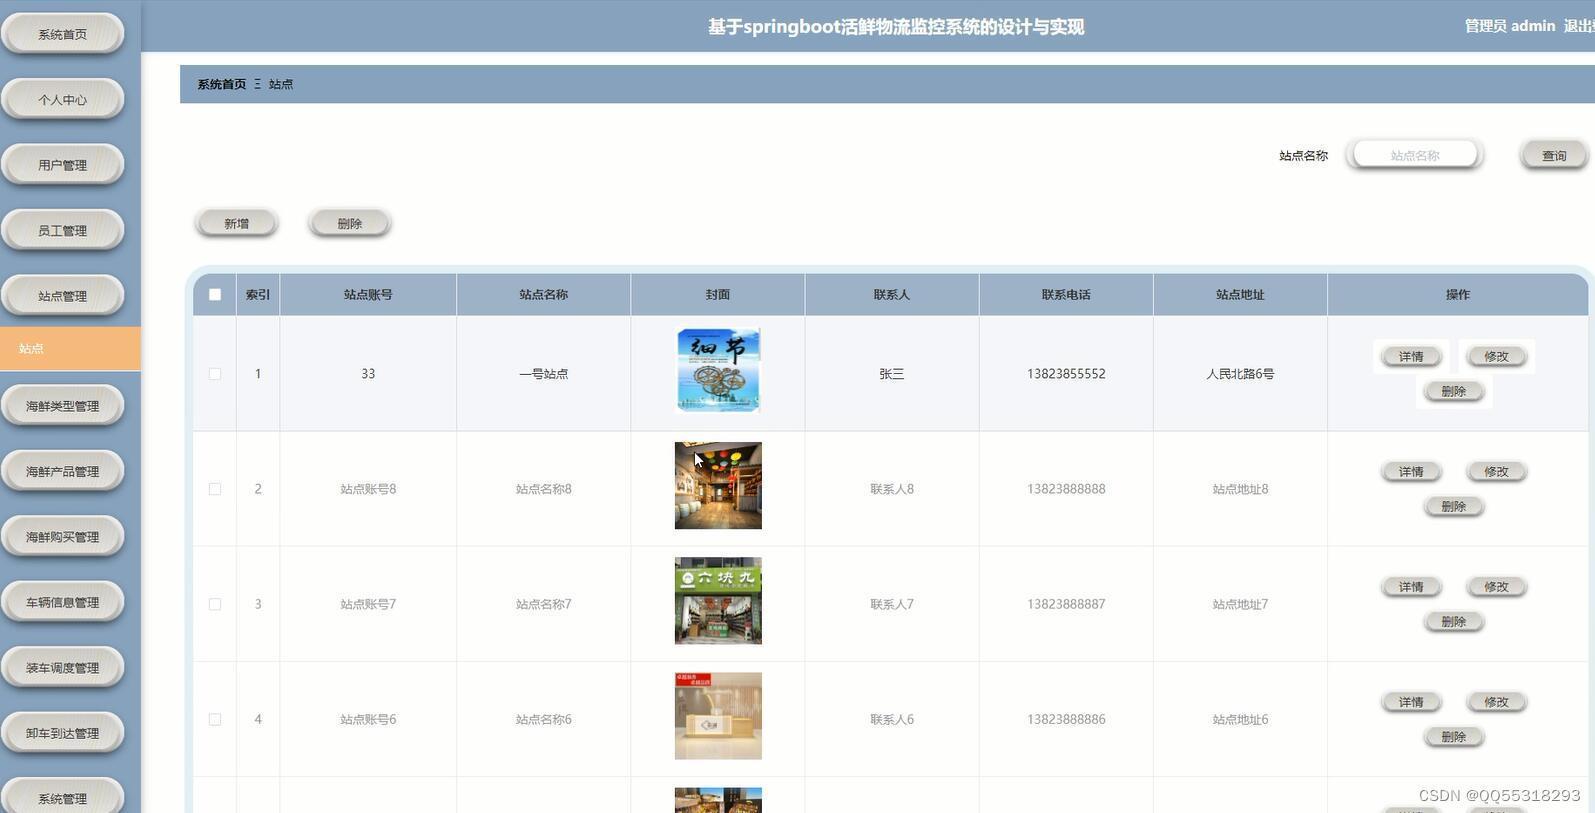Image resolution: width=1595 pixels, height=813 pixels.
Task: Click 修改 for 站点名称7 row
Action: 1496,586
